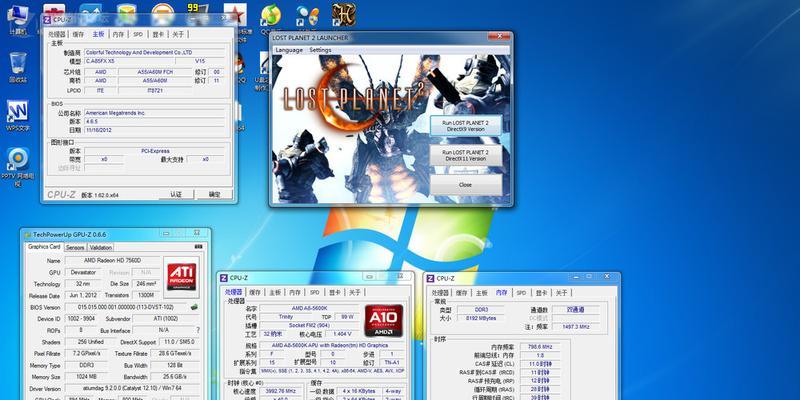Image resolution: width=800 pixels, height=400 pixels.
Task: Switch to Sensors tab in GPU-Z
Action: point(75,247)
